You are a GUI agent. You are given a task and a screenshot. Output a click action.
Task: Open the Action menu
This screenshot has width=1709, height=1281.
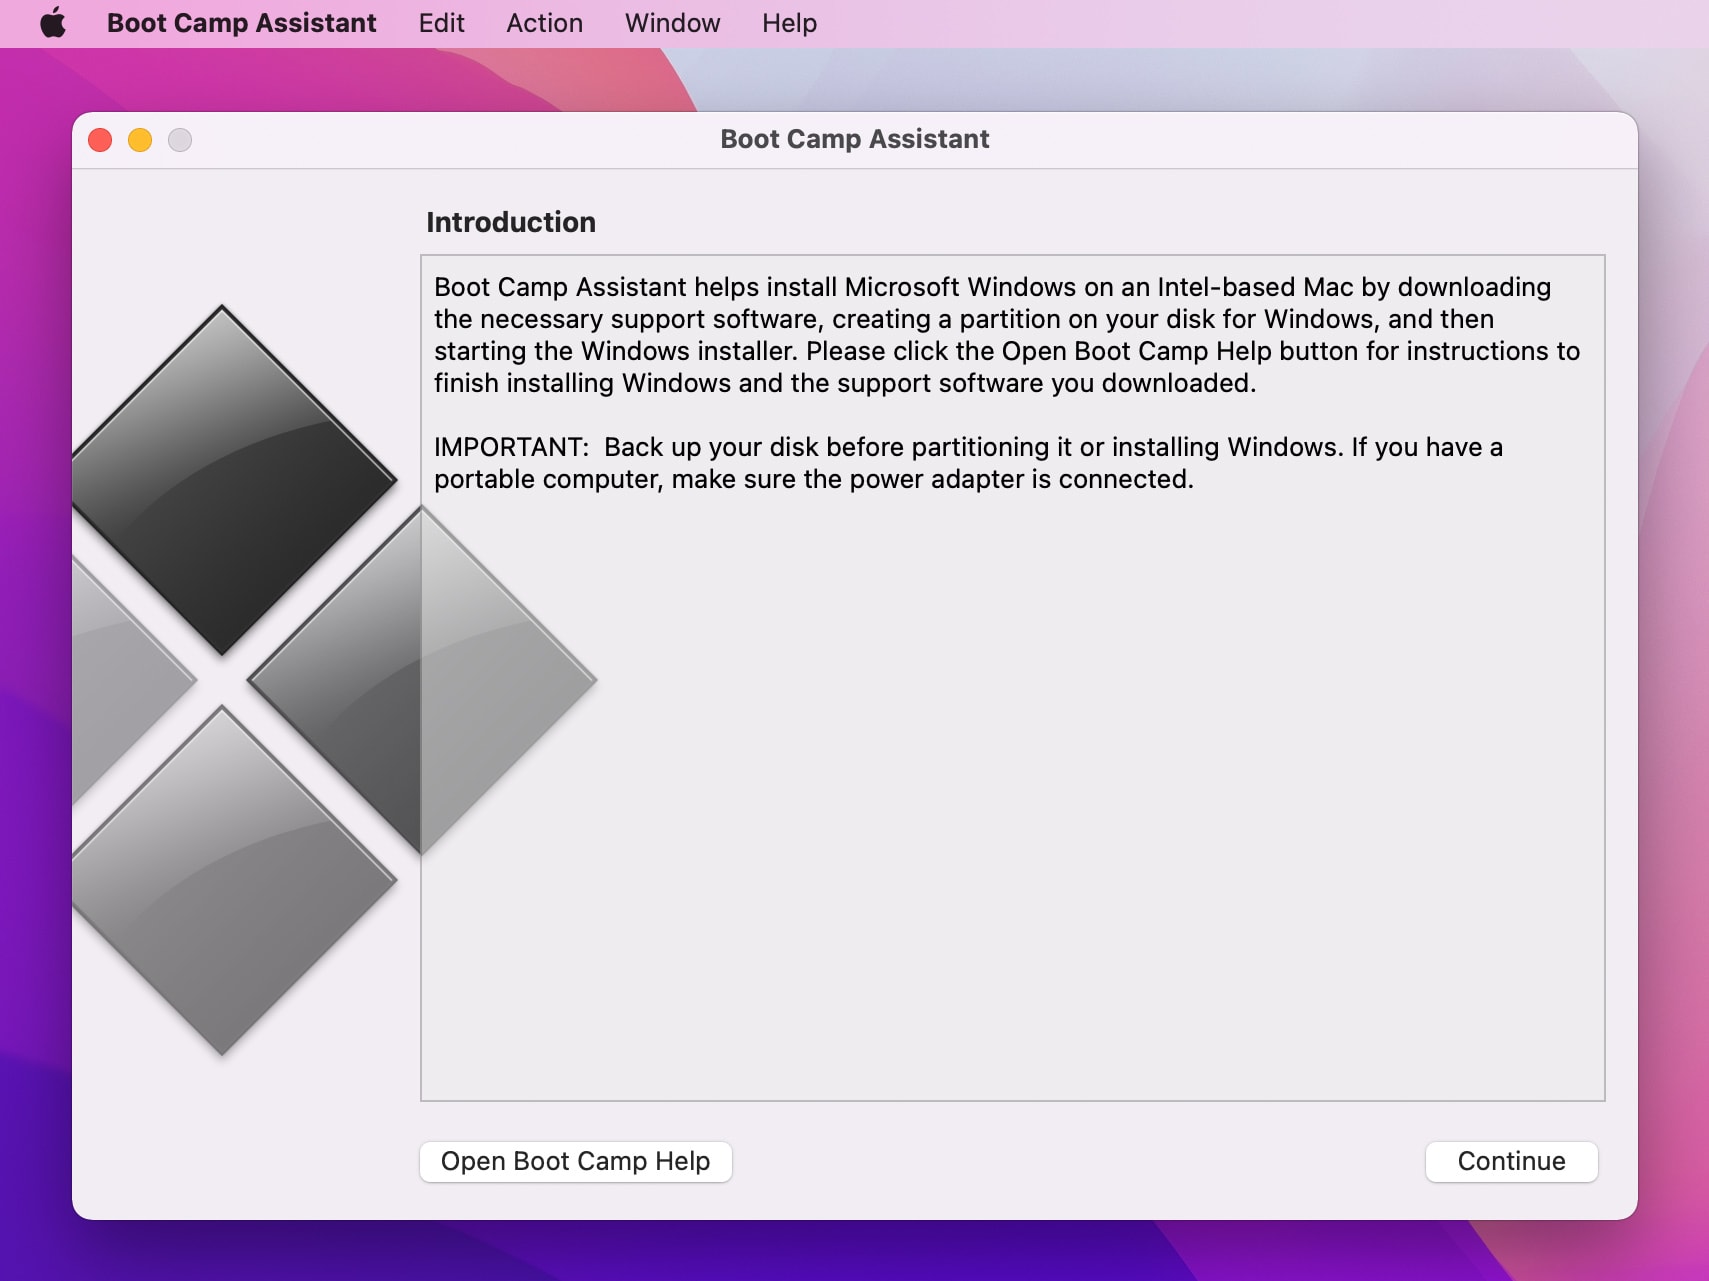click(x=544, y=22)
